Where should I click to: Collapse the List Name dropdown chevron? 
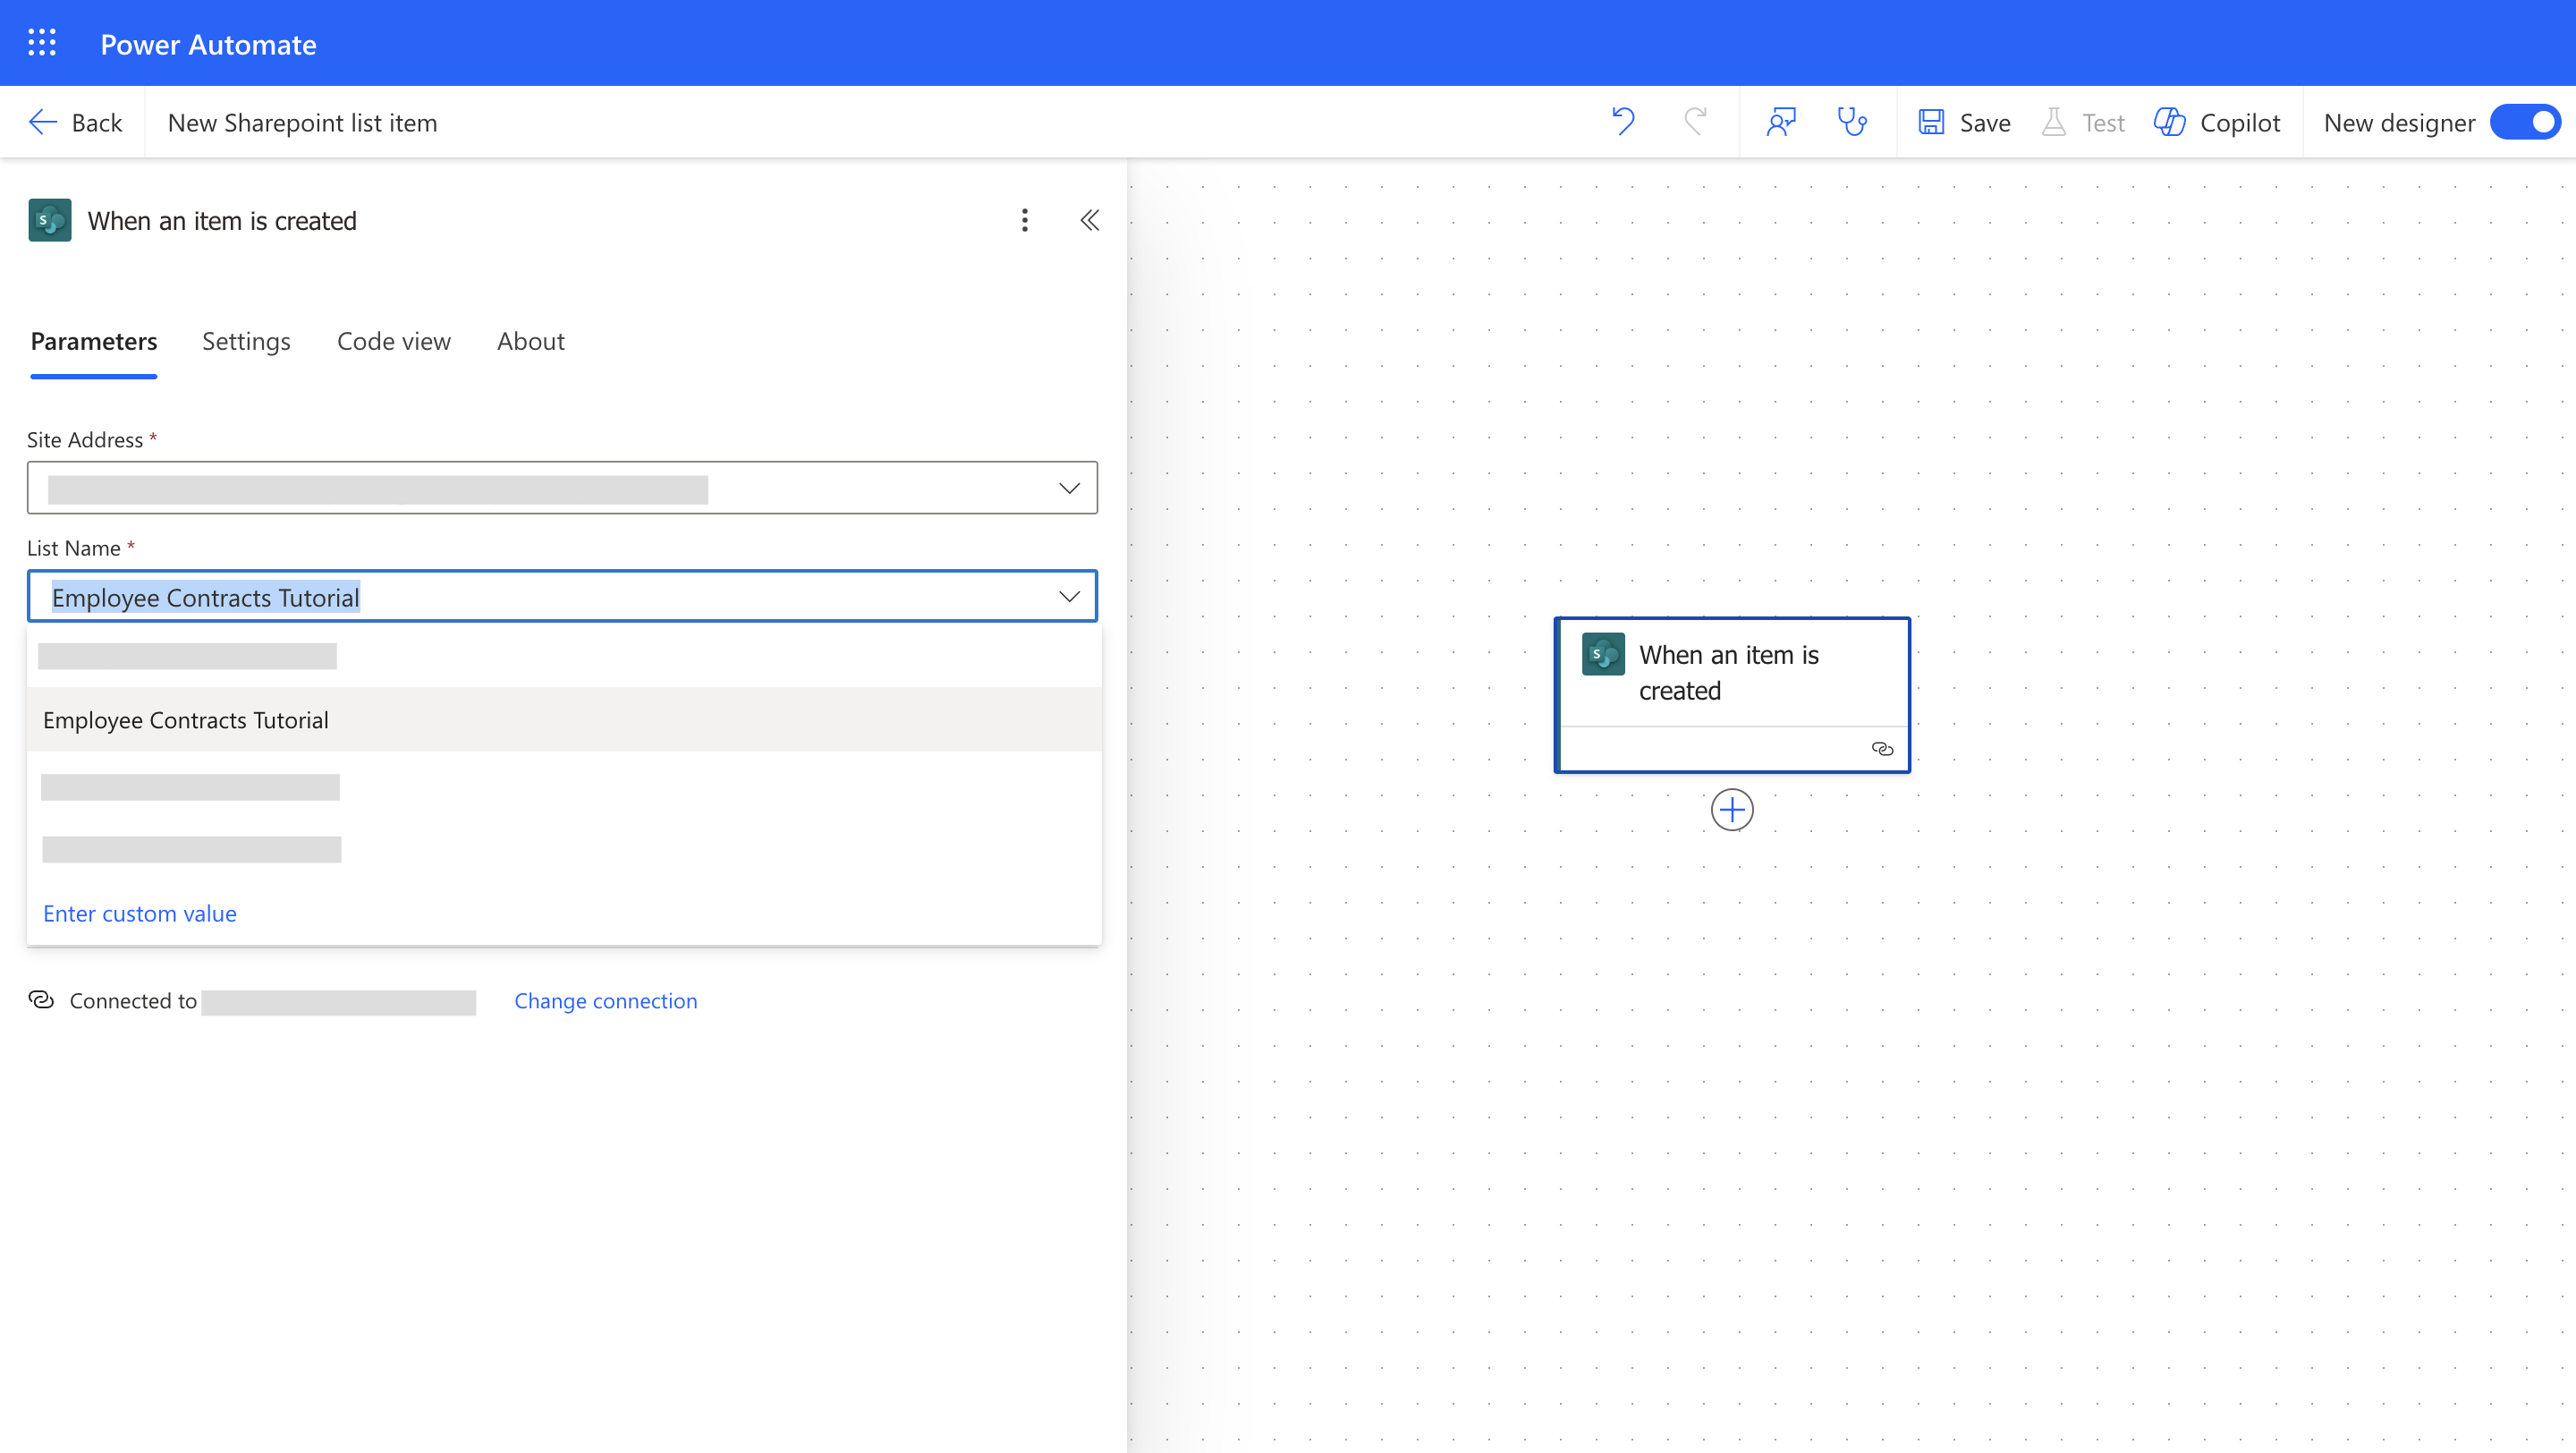[x=1069, y=597]
